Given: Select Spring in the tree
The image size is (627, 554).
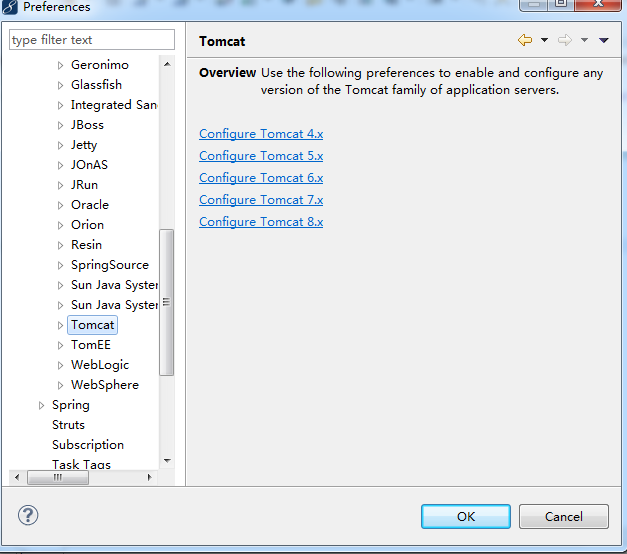Looking at the screenshot, I should click(x=71, y=405).
